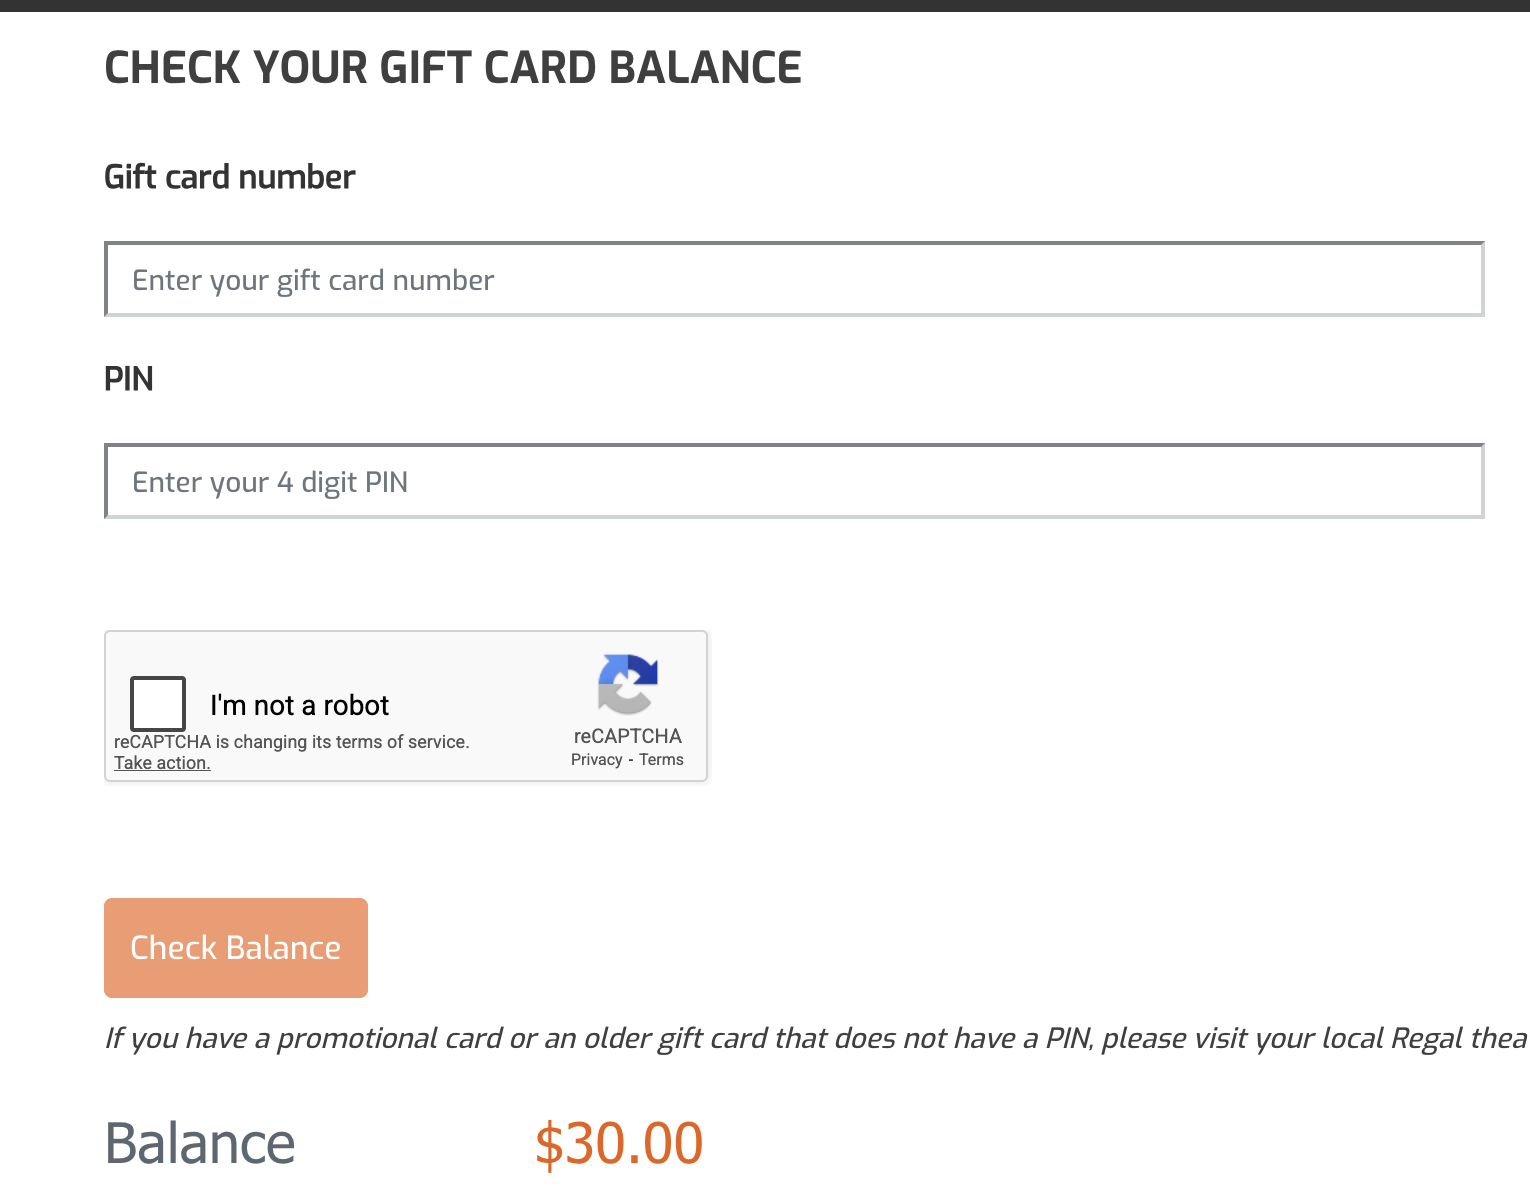This screenshot has width=1530, height=1204.
Task: Click the "PIN" field label
Action: (x=129, y=379)
